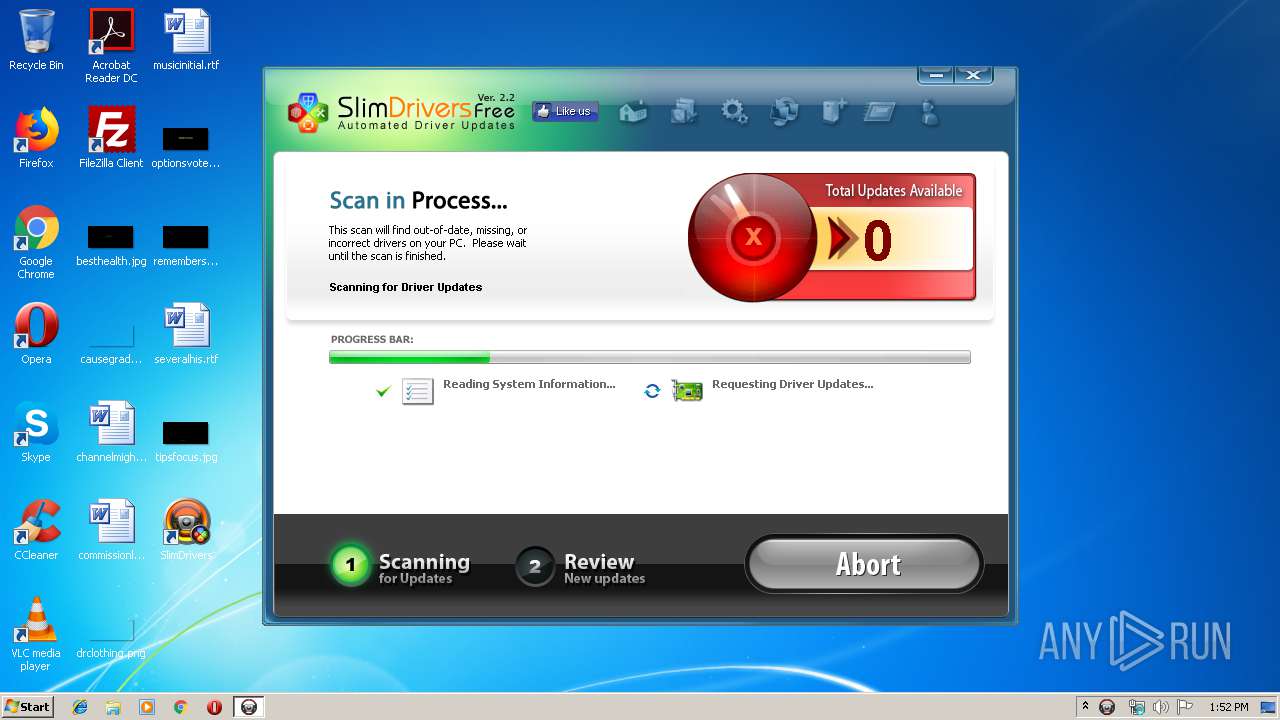
Task: Click the 1:52 PM system clock
Action: click(x=1229, y=707)
